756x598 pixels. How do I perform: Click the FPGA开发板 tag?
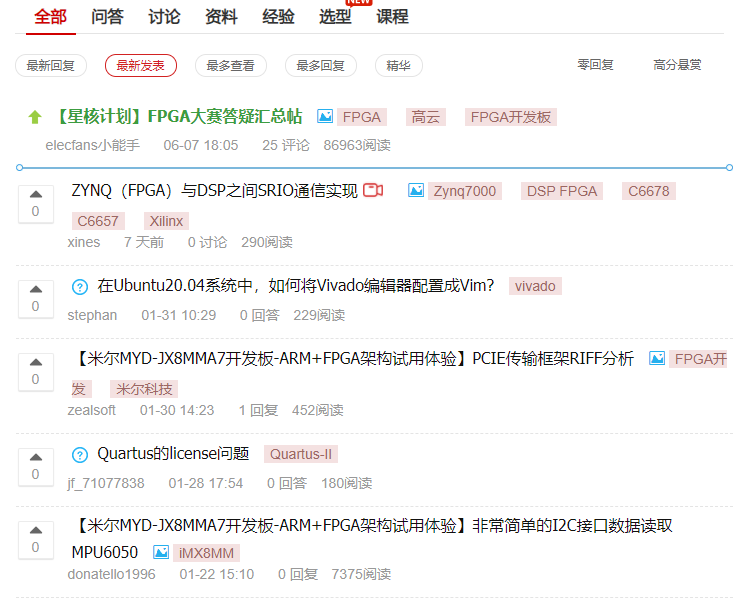(x=511, y=117)
